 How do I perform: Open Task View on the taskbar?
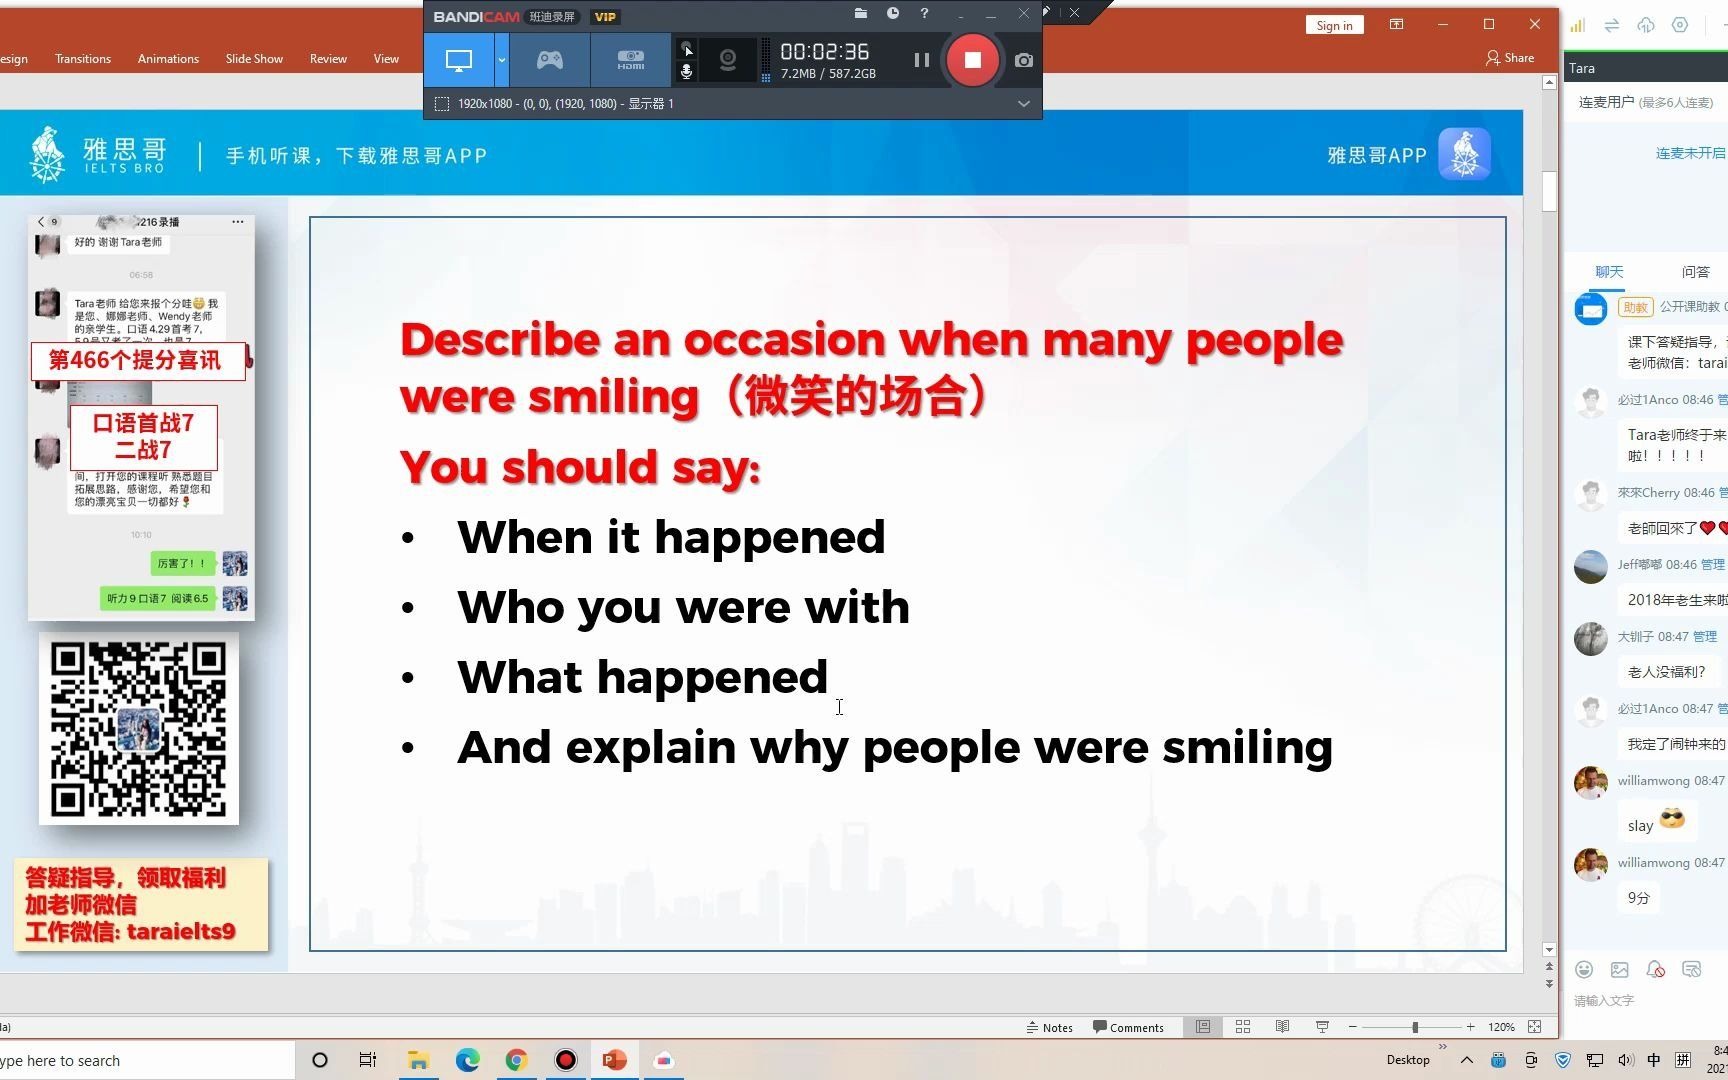367,1060
